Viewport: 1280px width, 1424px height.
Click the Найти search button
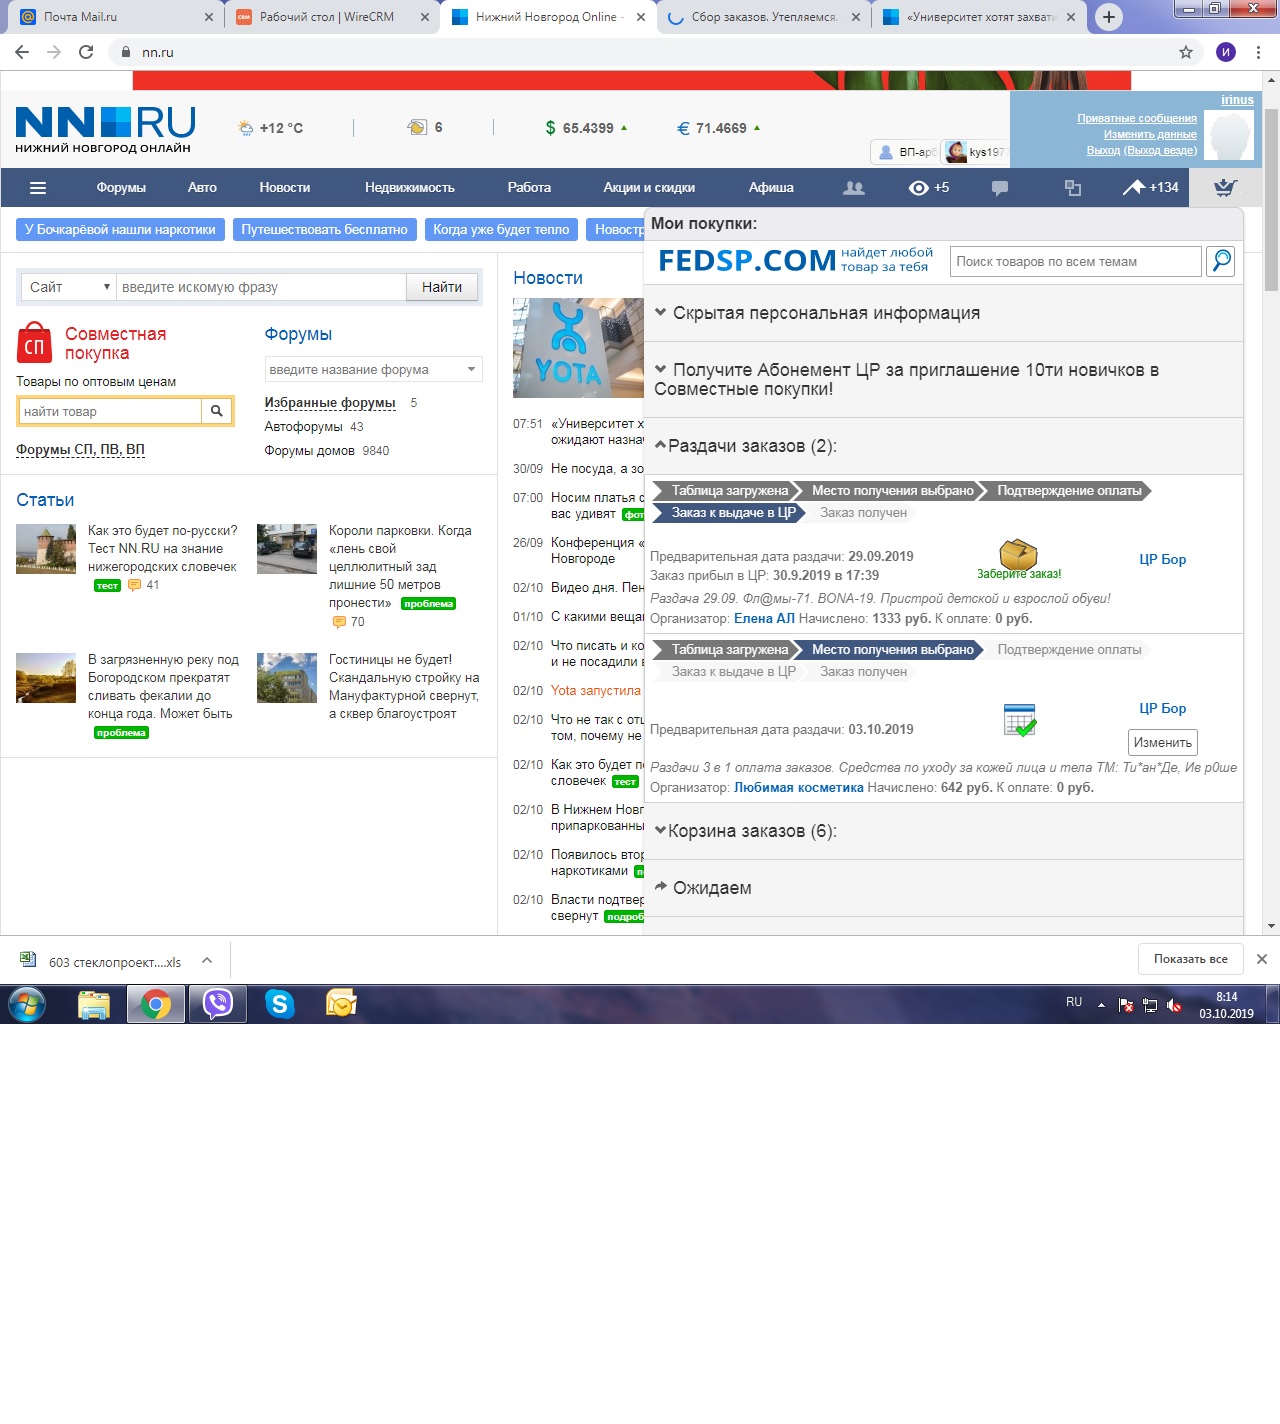pos(442,287)
